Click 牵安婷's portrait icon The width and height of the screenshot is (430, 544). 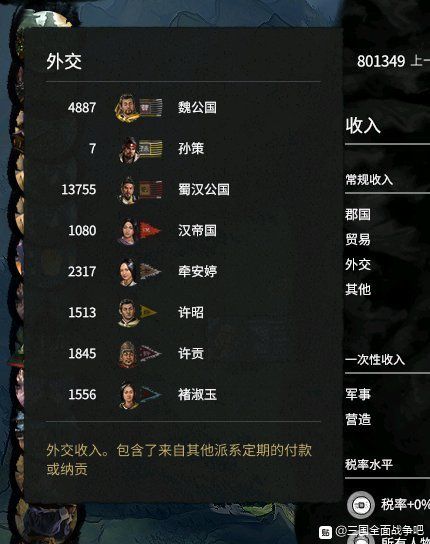coord(127,272)
